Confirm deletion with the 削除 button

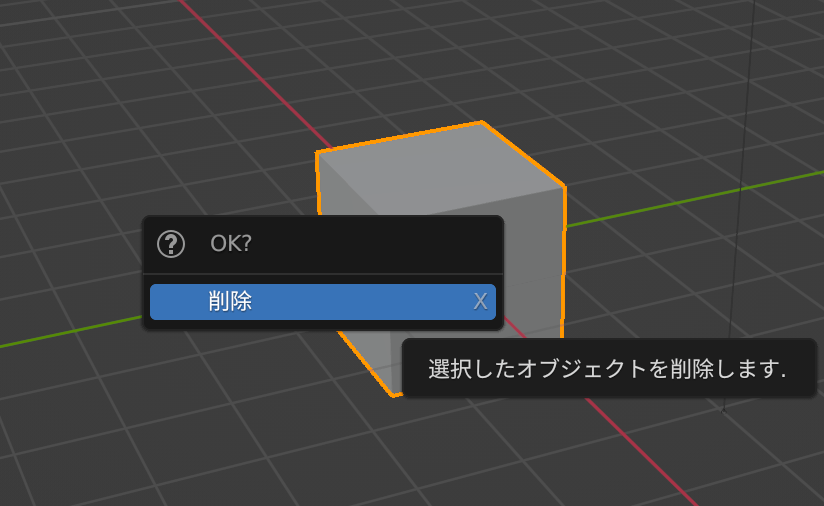tap(323, 302)
